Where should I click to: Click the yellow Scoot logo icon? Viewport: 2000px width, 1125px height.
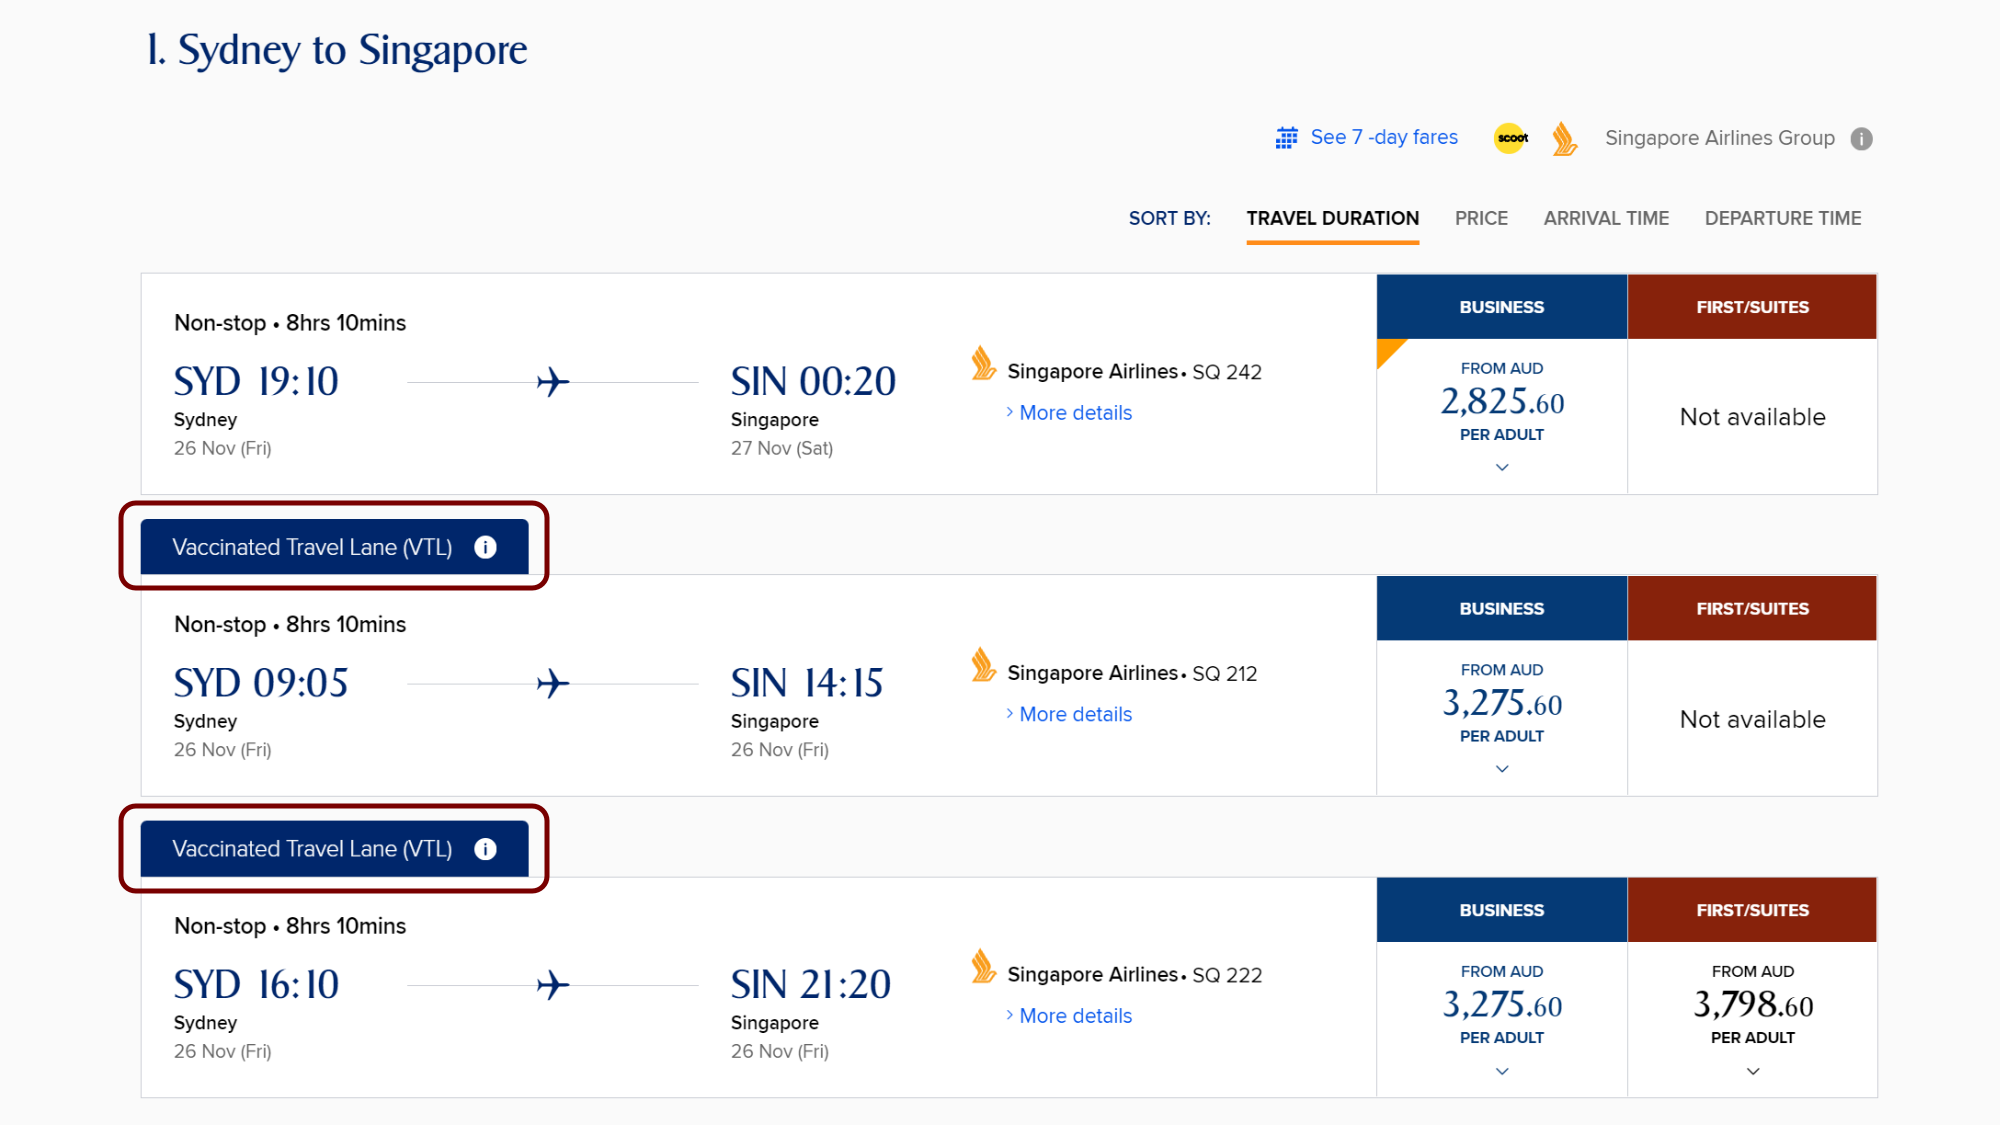(x=1511, y=138)
